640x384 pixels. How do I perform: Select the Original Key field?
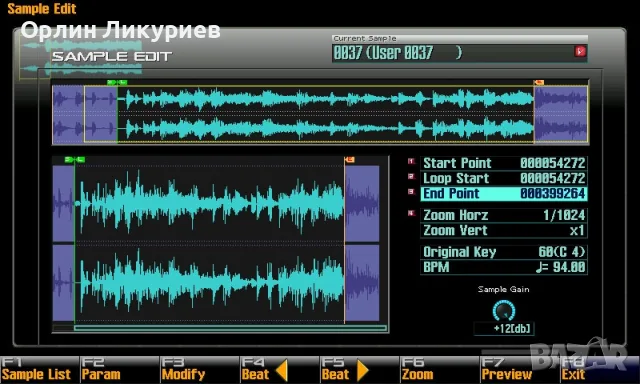tap(504, 252)
